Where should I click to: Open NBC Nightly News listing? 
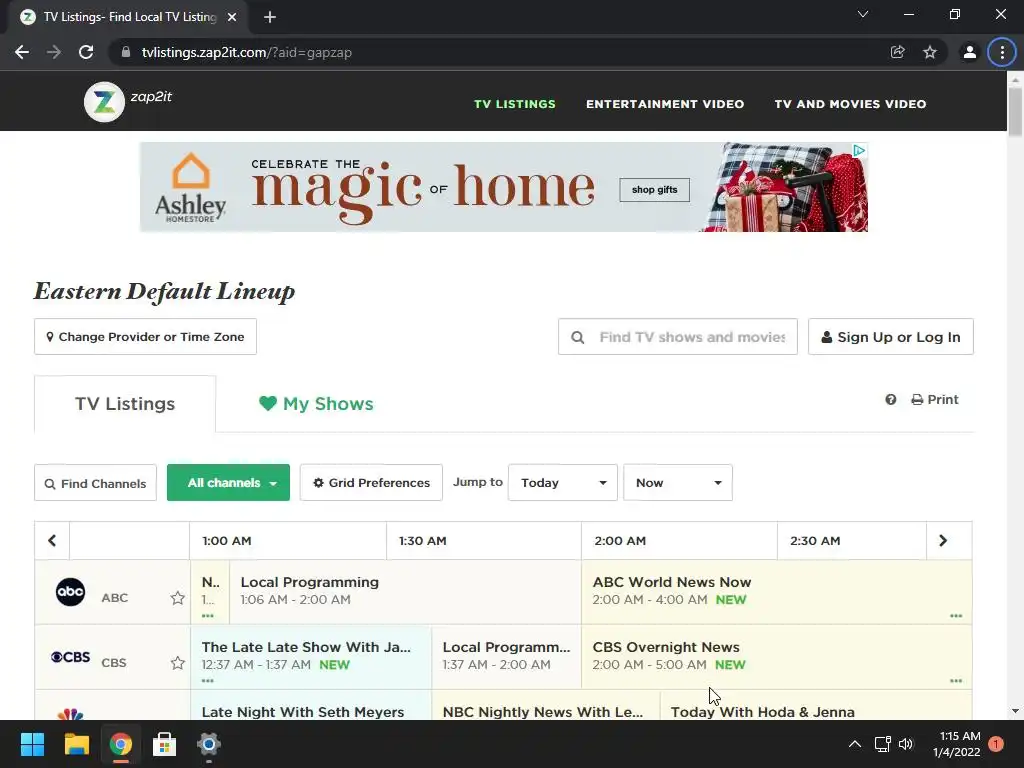[545, 705]
